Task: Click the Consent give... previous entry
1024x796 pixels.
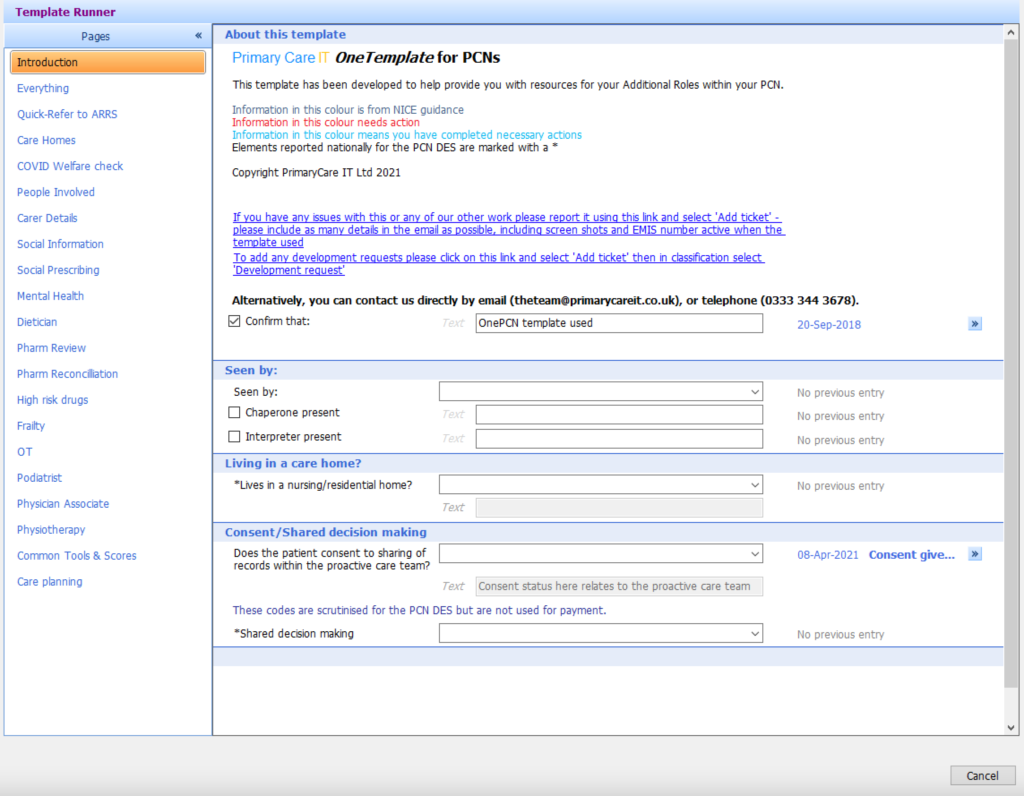Action: (x=912, y=555)
